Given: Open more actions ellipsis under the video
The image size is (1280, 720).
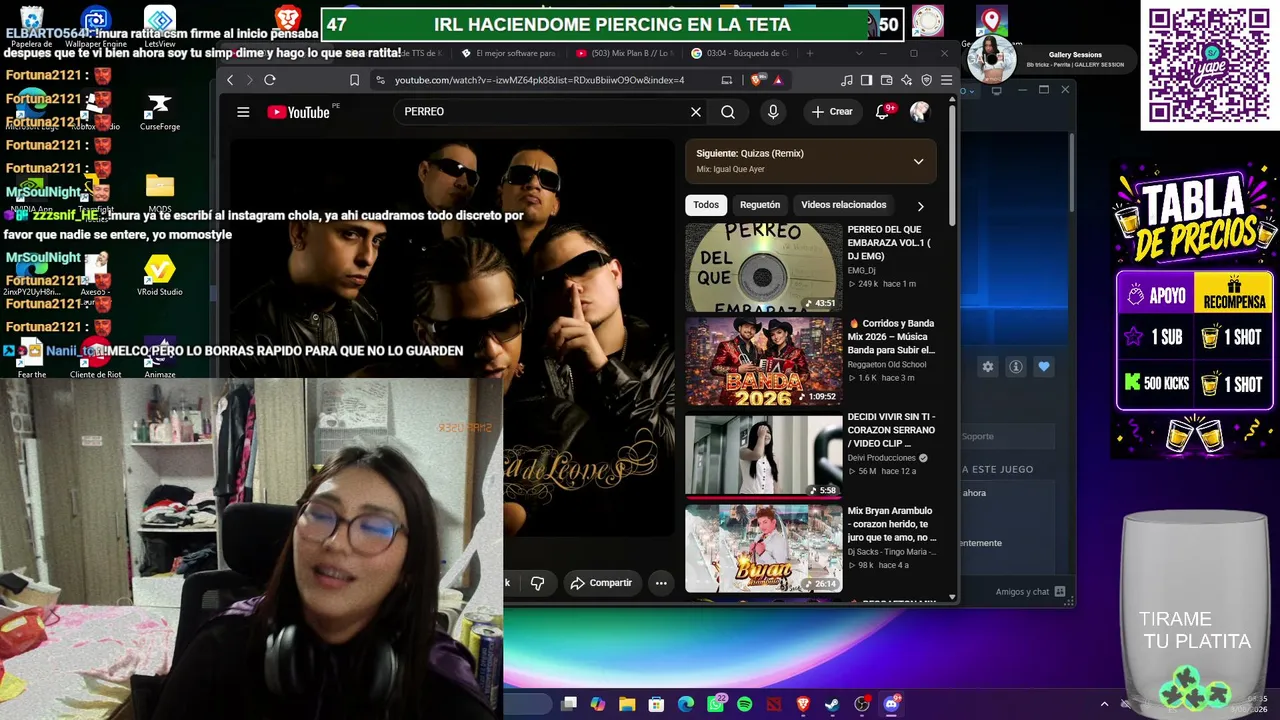Looking at the screenshot, I should point(661,583).
